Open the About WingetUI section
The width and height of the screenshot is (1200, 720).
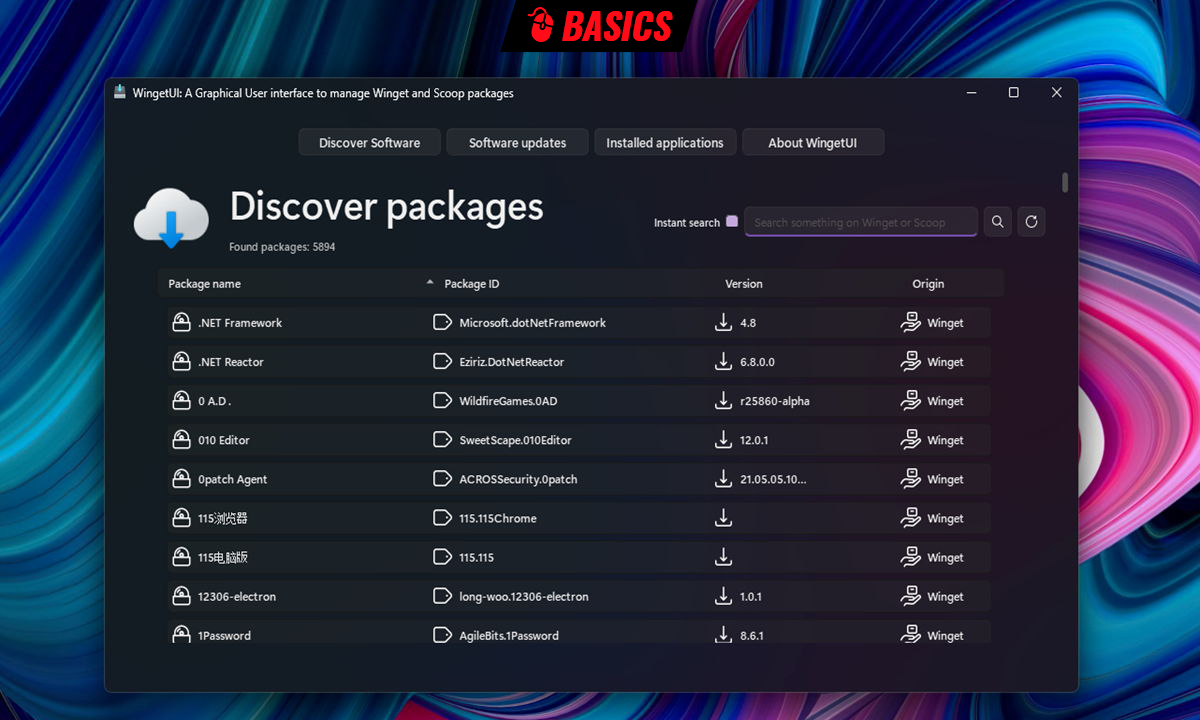(812, 143)
